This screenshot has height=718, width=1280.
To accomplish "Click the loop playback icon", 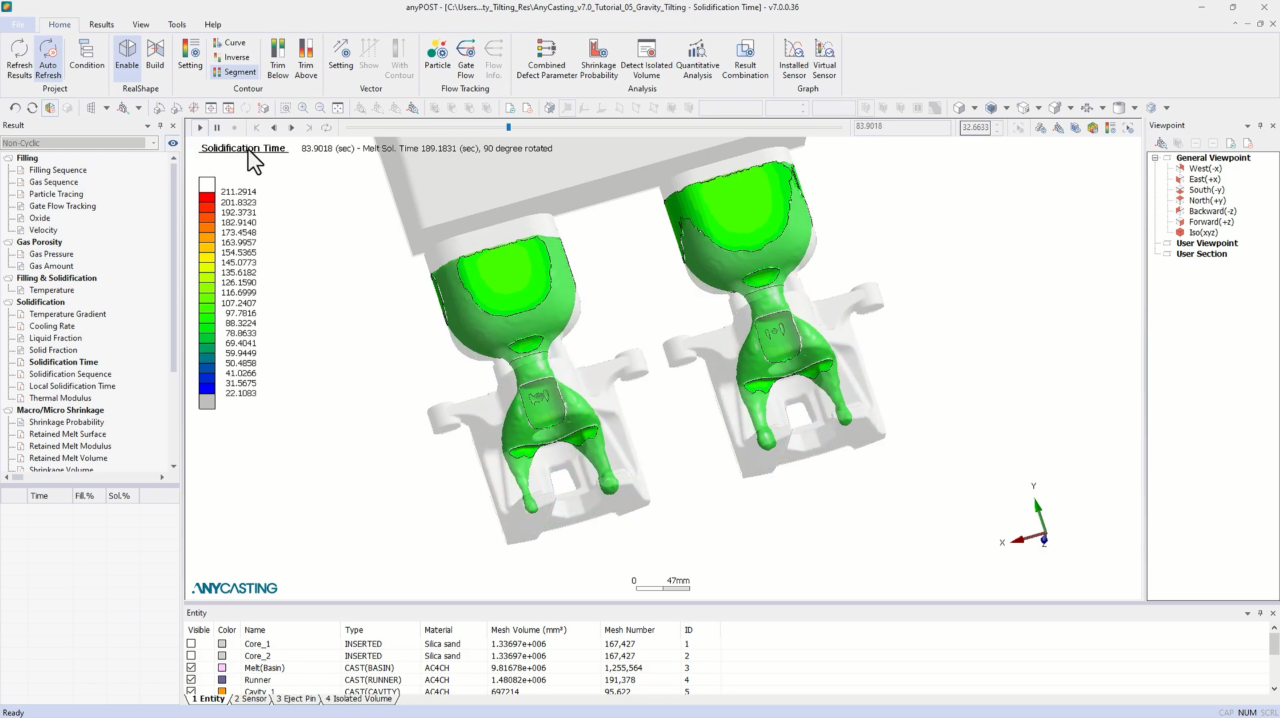I will tap(327, 128).
